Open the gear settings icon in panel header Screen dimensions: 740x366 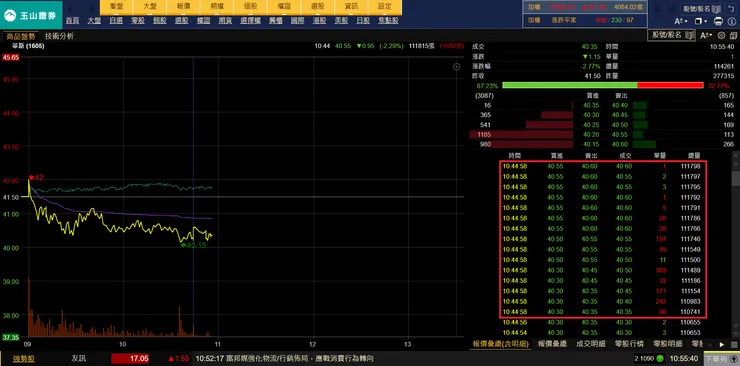click(721, 35)
